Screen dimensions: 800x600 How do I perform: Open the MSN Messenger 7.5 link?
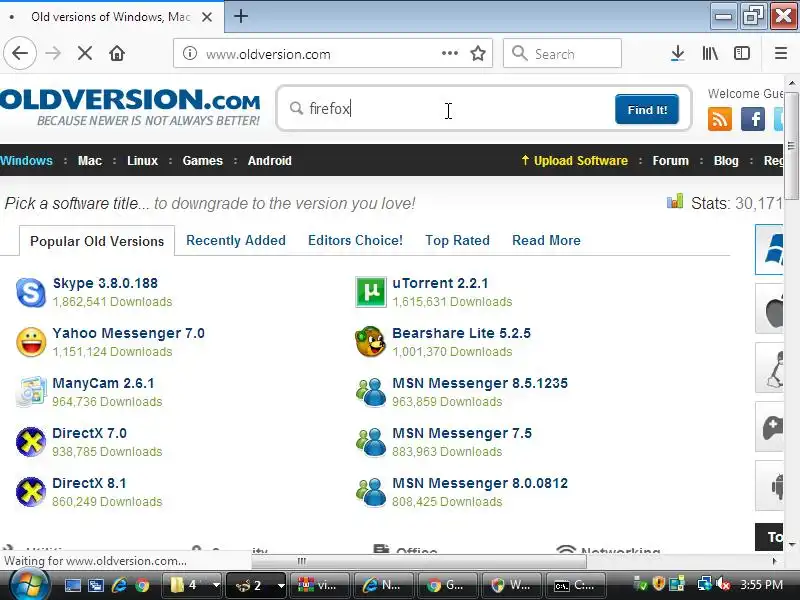click(462, 433)
